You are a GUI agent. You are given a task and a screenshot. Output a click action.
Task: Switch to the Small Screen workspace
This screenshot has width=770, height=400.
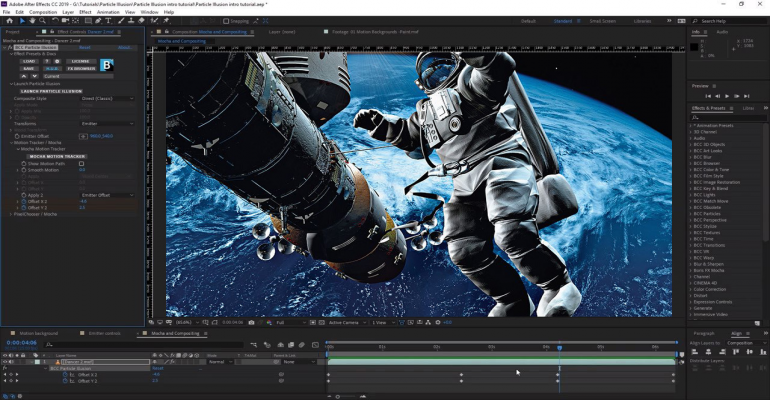click(x=603, y=21)
